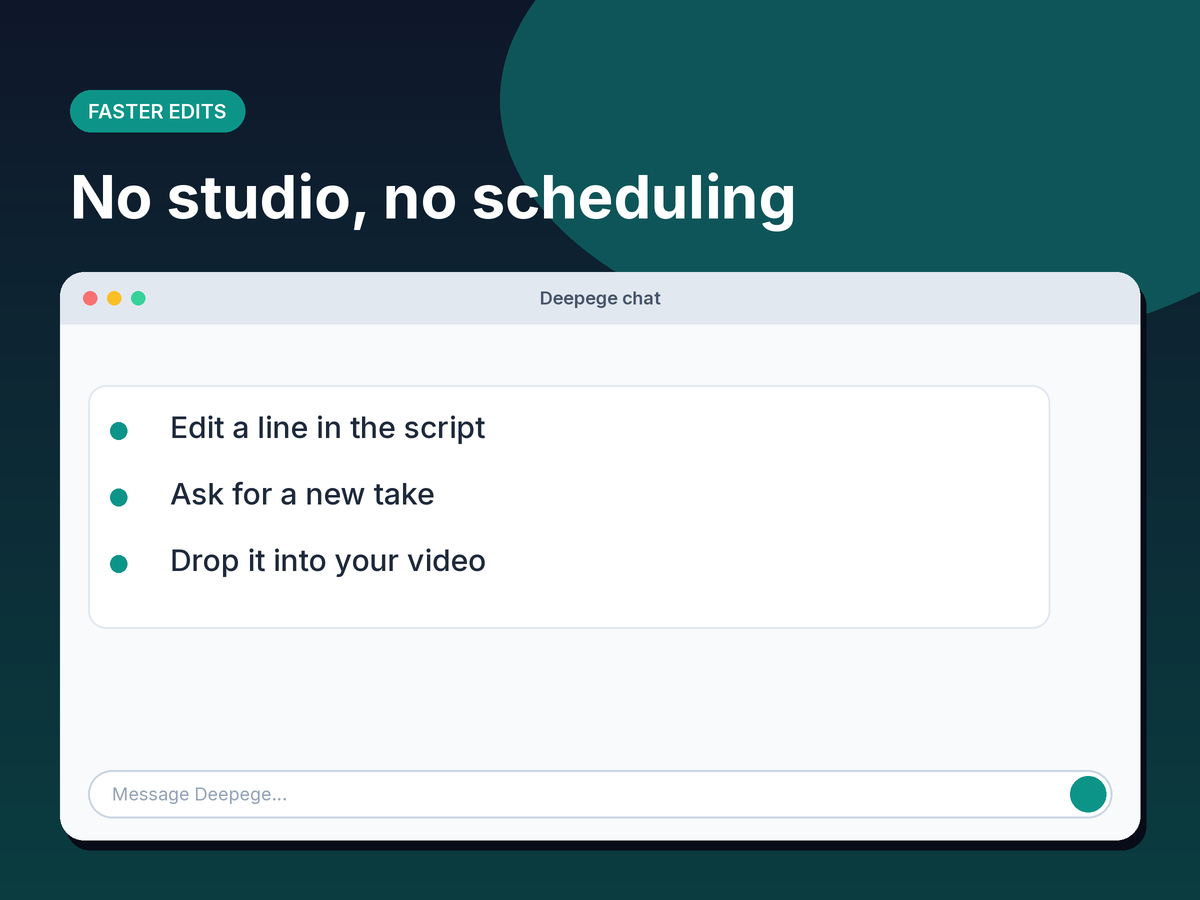
Task: Select 'Ask for a new take' text
Action: coord(302,494)
